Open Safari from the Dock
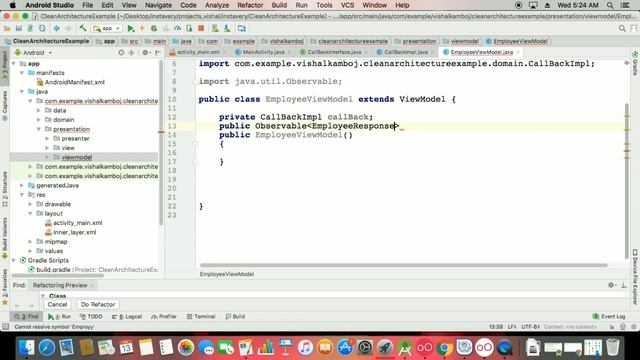The image size is (640, 360). pyautogui.click(x=47, y=348)
